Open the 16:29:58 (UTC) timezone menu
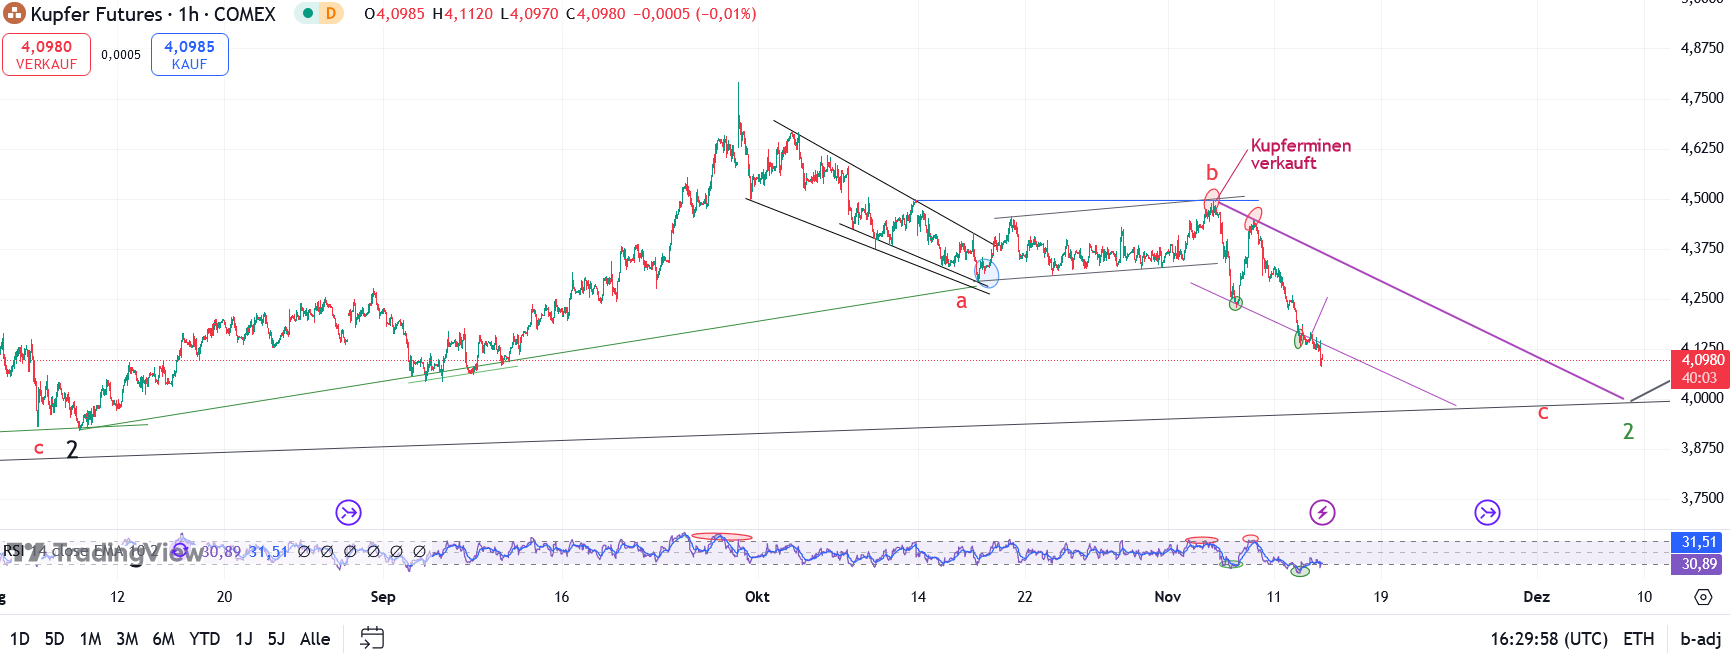Image resolution: width=1730 pixels, height=658 pixels. click(x=1549, y=639)
